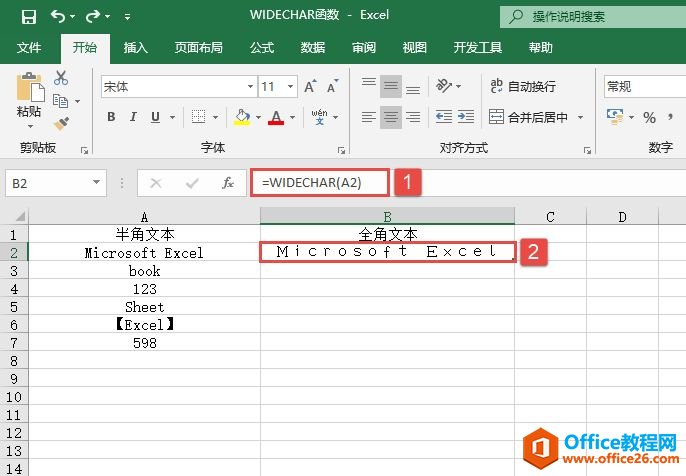
Task: Set top vertical alignment
Action: [x=368, y=84]
